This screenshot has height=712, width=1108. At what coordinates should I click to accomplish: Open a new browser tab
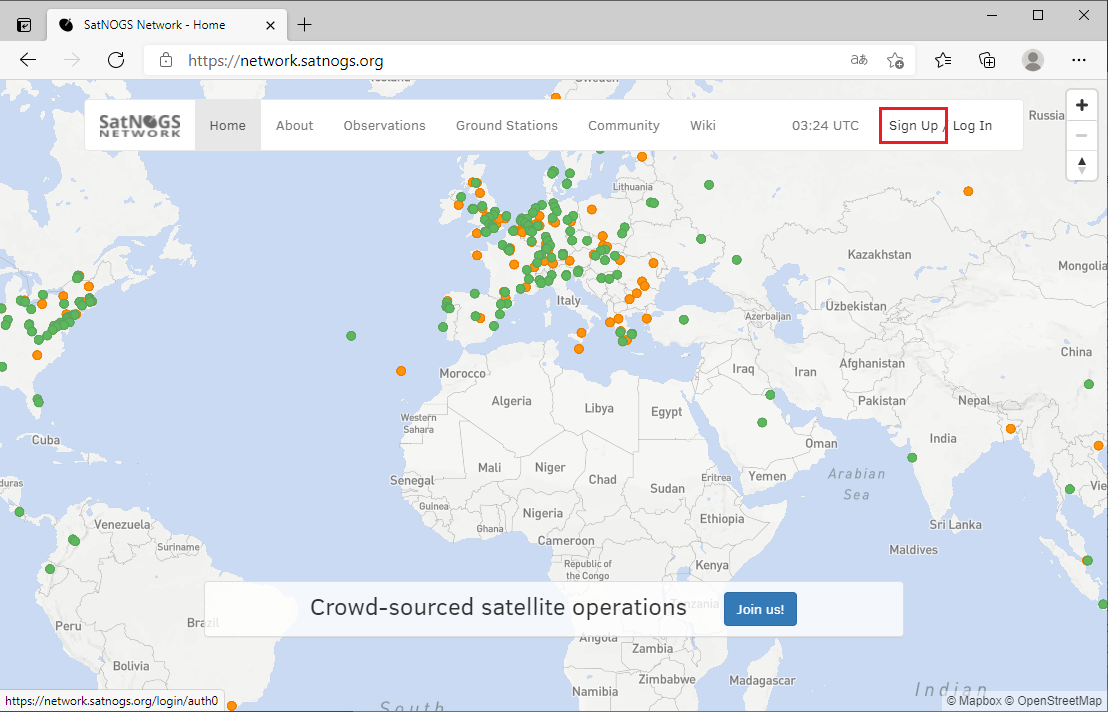(x=305, y=24)
